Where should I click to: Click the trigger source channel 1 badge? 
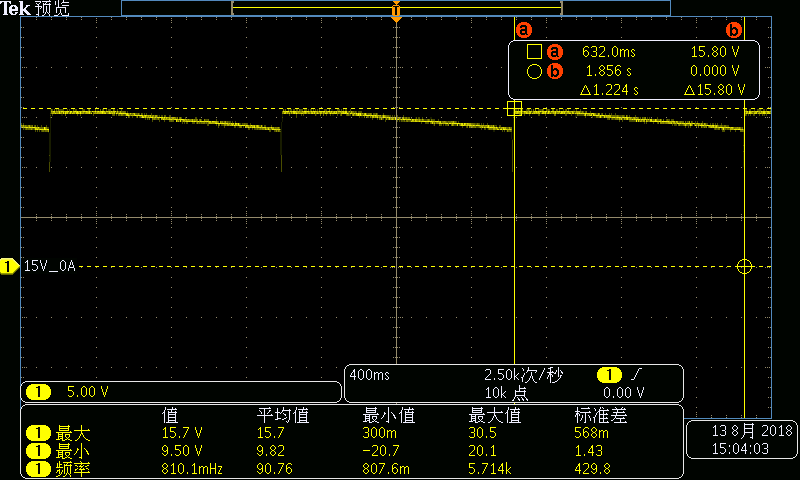click(x=609, y=375)
